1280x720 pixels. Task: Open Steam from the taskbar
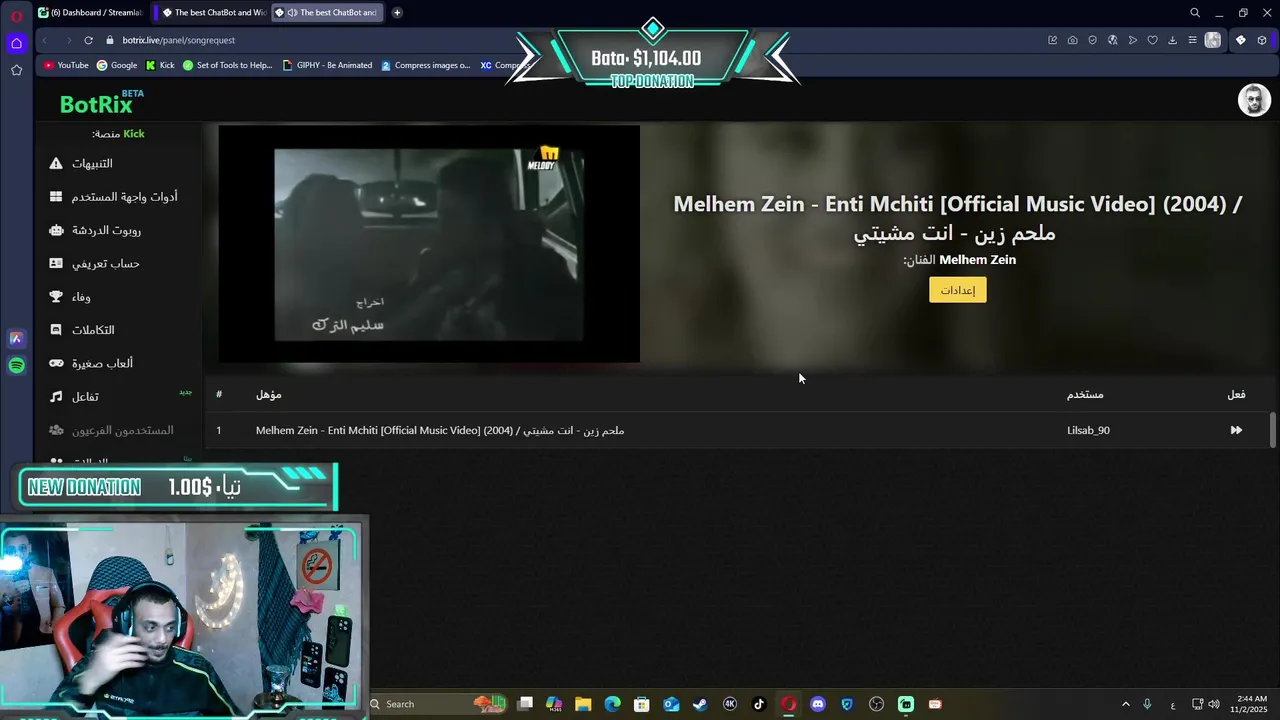point(700,704)
